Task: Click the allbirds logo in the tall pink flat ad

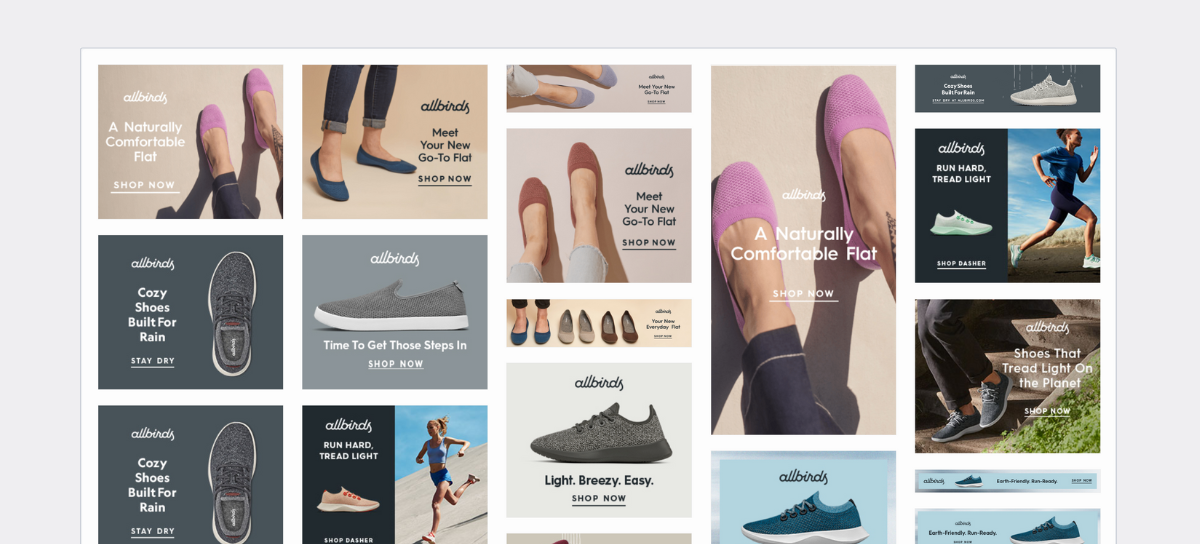Action: pyautogui.click(x=803, y=195)
